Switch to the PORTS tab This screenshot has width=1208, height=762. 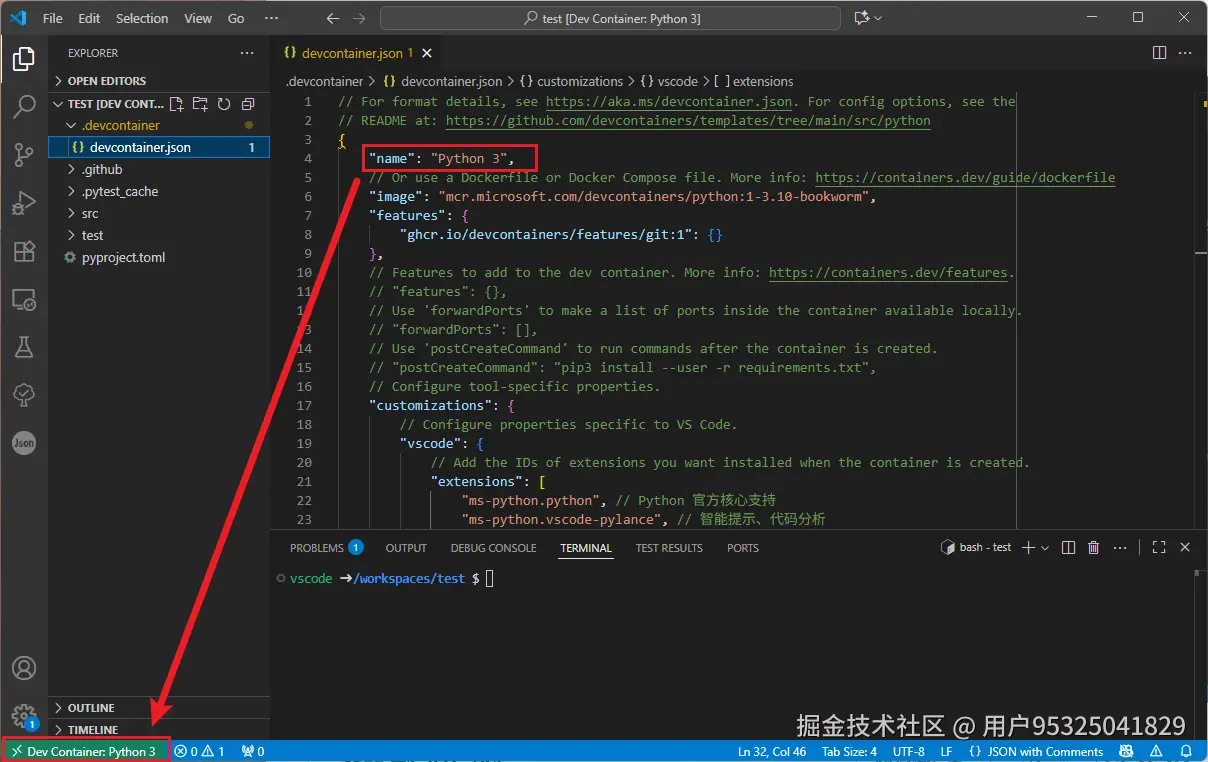coord(743,548)
